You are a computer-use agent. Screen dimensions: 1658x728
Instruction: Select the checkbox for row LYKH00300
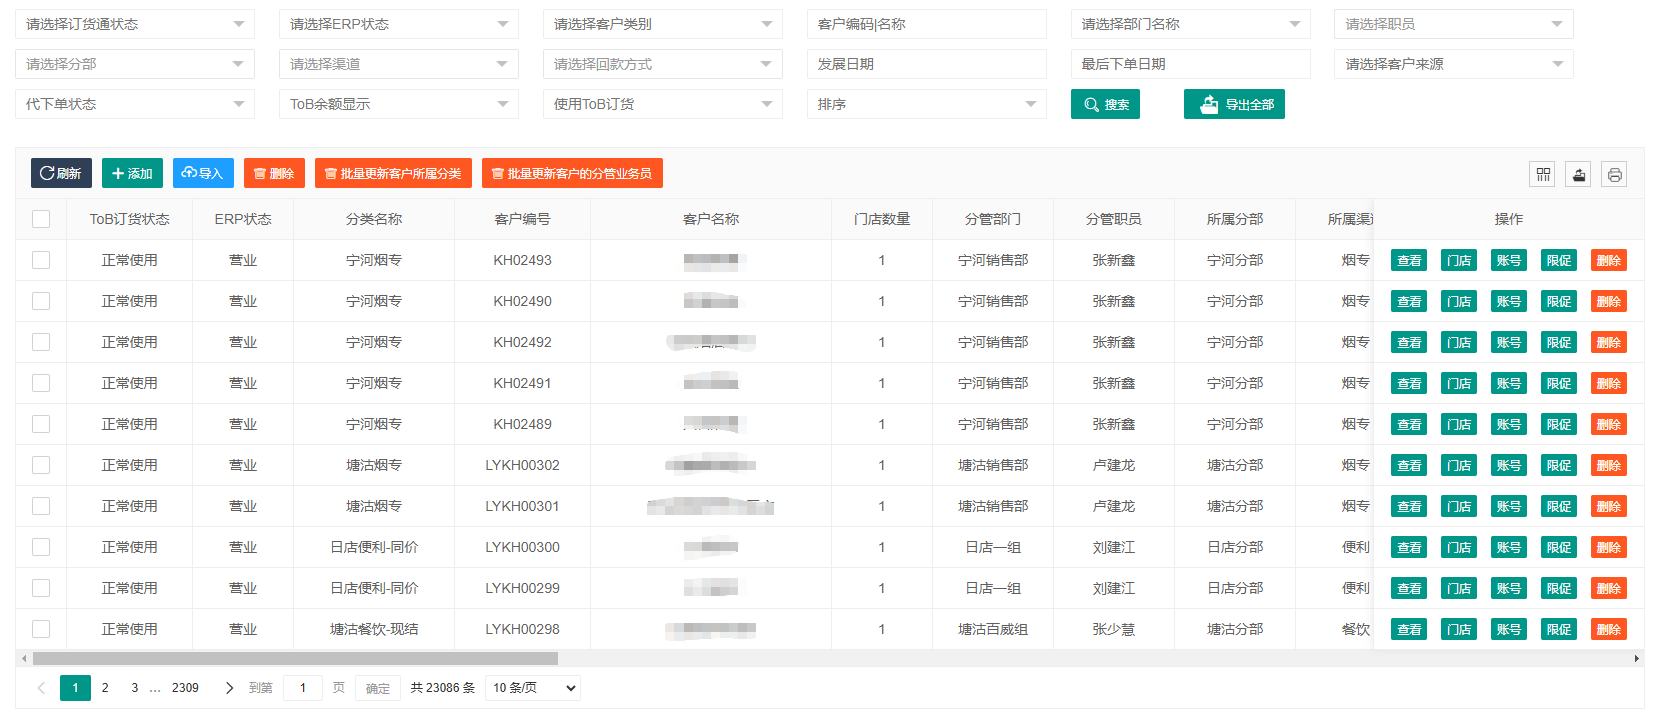point(41,547)
